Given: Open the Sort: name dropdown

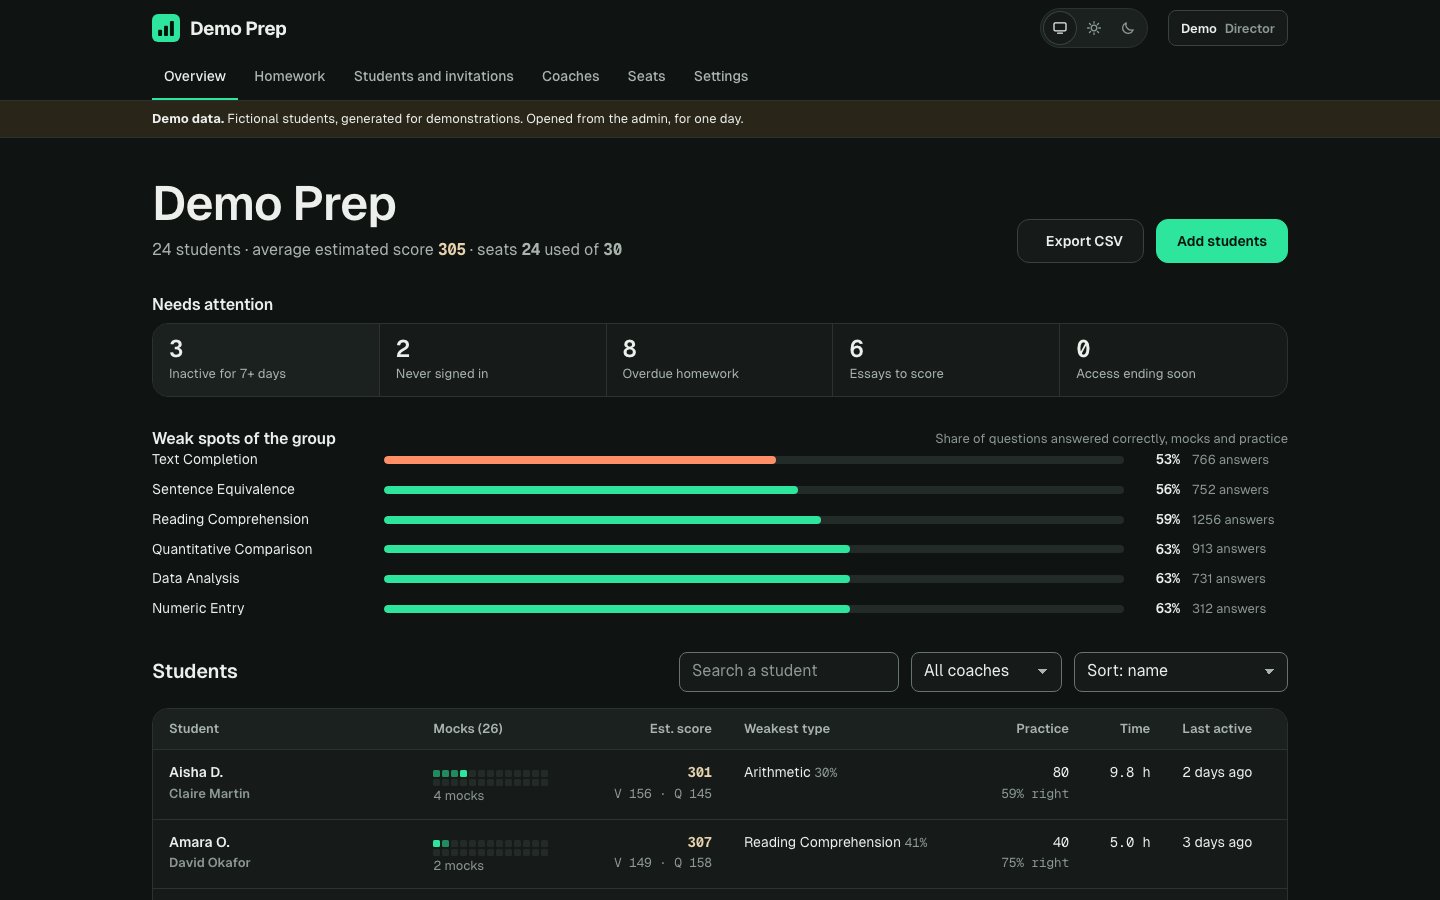Looking at the screenshot, I should (1181, 671).
